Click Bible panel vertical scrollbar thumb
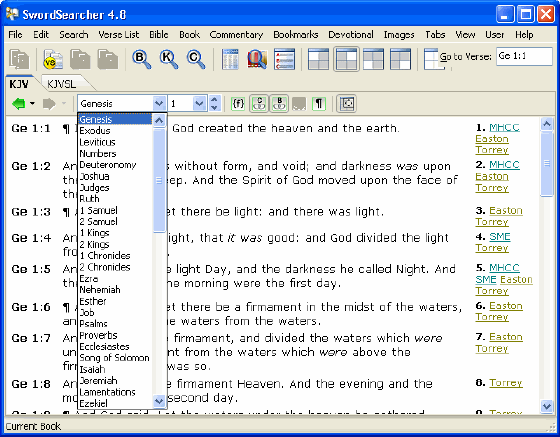The image size is (560, 437). (547, 164)
